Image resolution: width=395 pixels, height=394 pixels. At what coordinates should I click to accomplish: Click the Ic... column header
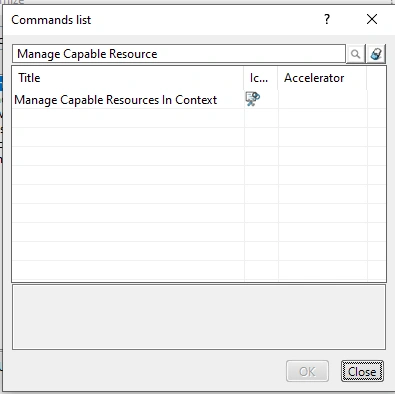pyautogui.click(x=261, y=78)
